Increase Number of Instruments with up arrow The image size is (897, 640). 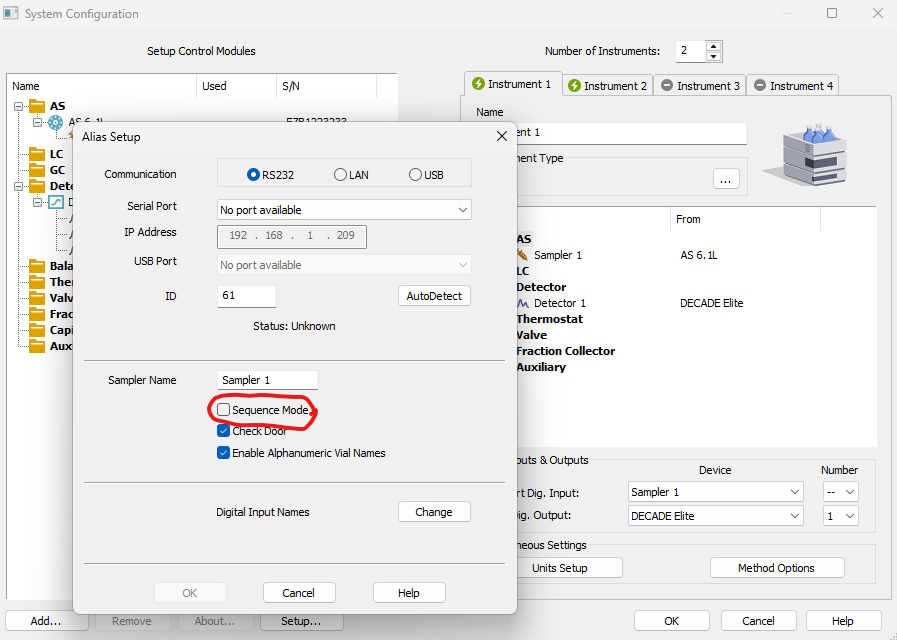click(713, 46)
